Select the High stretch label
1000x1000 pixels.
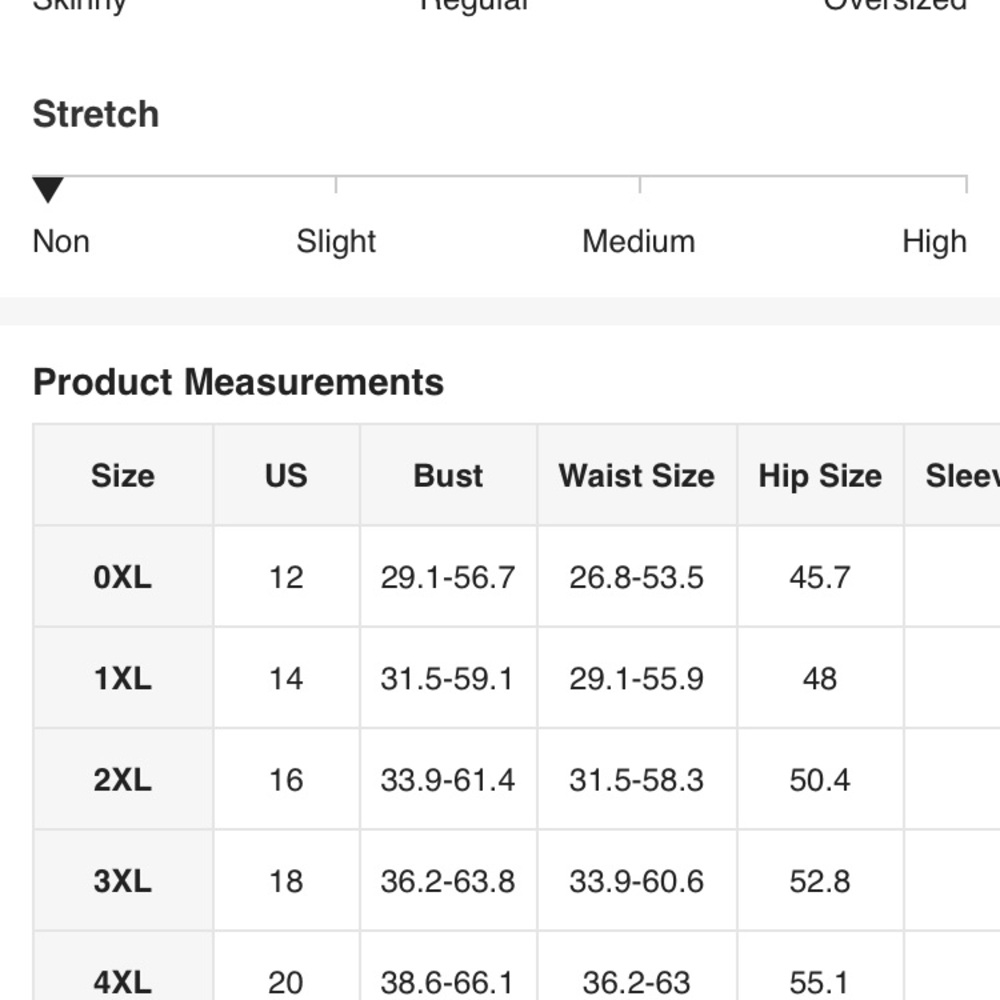pyautogui.click(x=934, y=242)
